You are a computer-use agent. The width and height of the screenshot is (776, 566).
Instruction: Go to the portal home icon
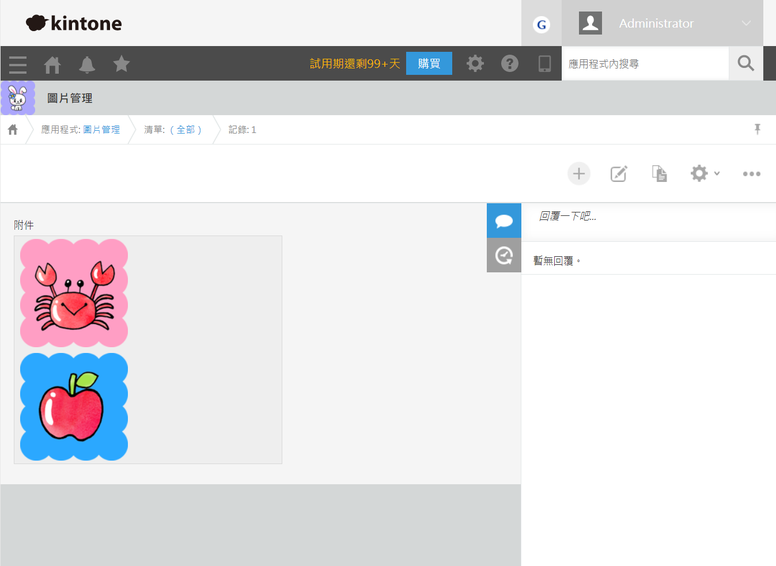tap(52, 64)
